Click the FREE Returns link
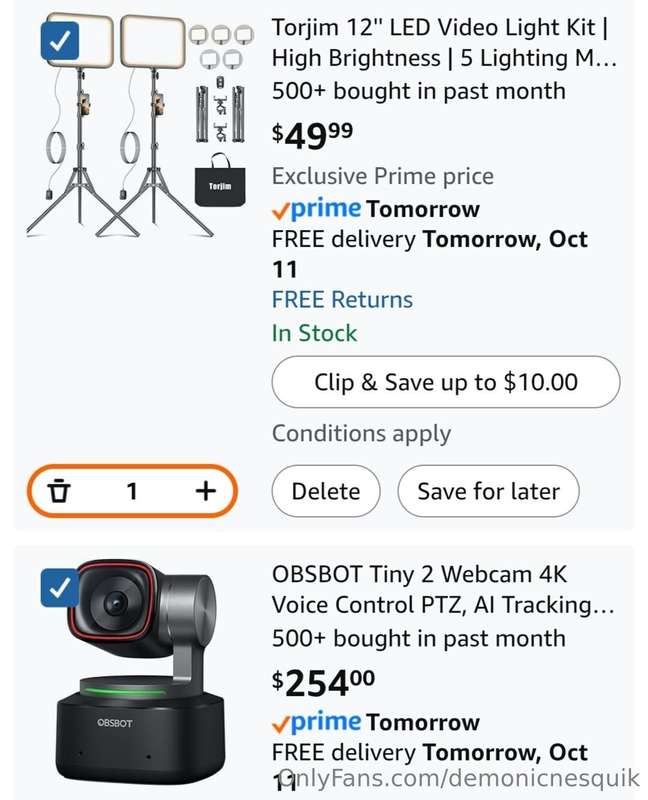 coord(342,299)
